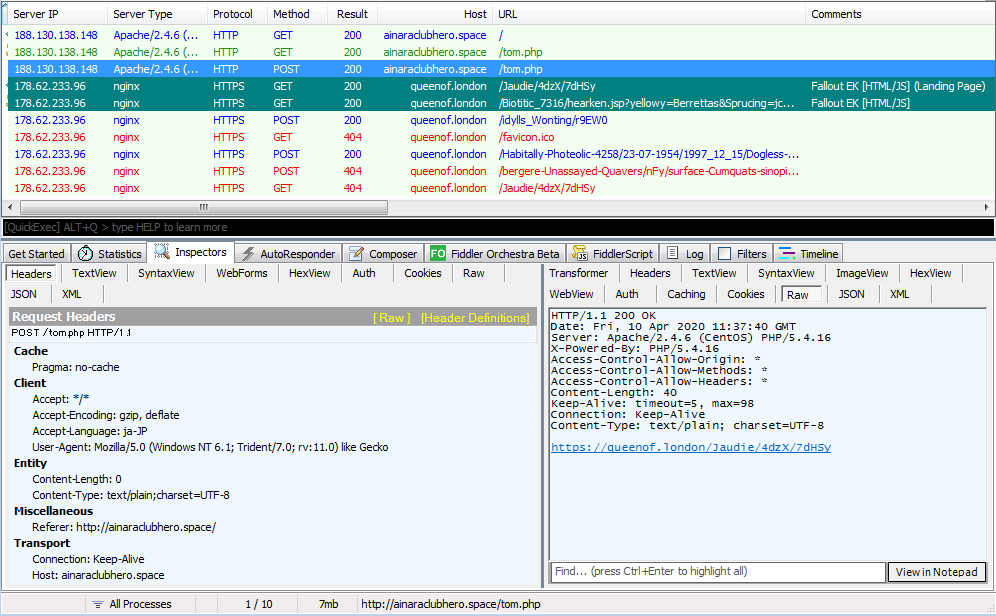Select request TextView inspector tab
Viewport: 996px width, 616px height.
[x=94, y=273]
